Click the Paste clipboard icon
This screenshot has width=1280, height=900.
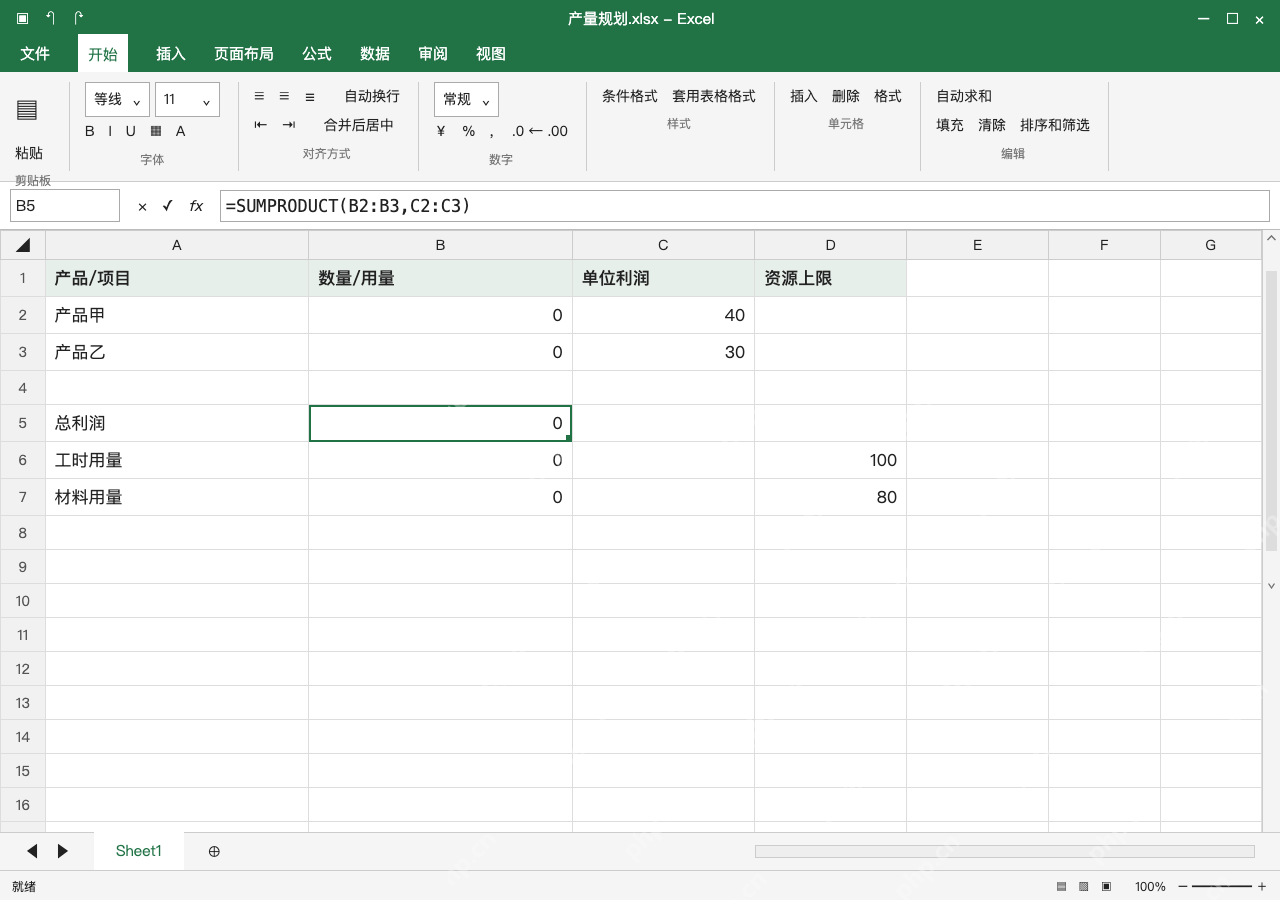pos(27,110)
